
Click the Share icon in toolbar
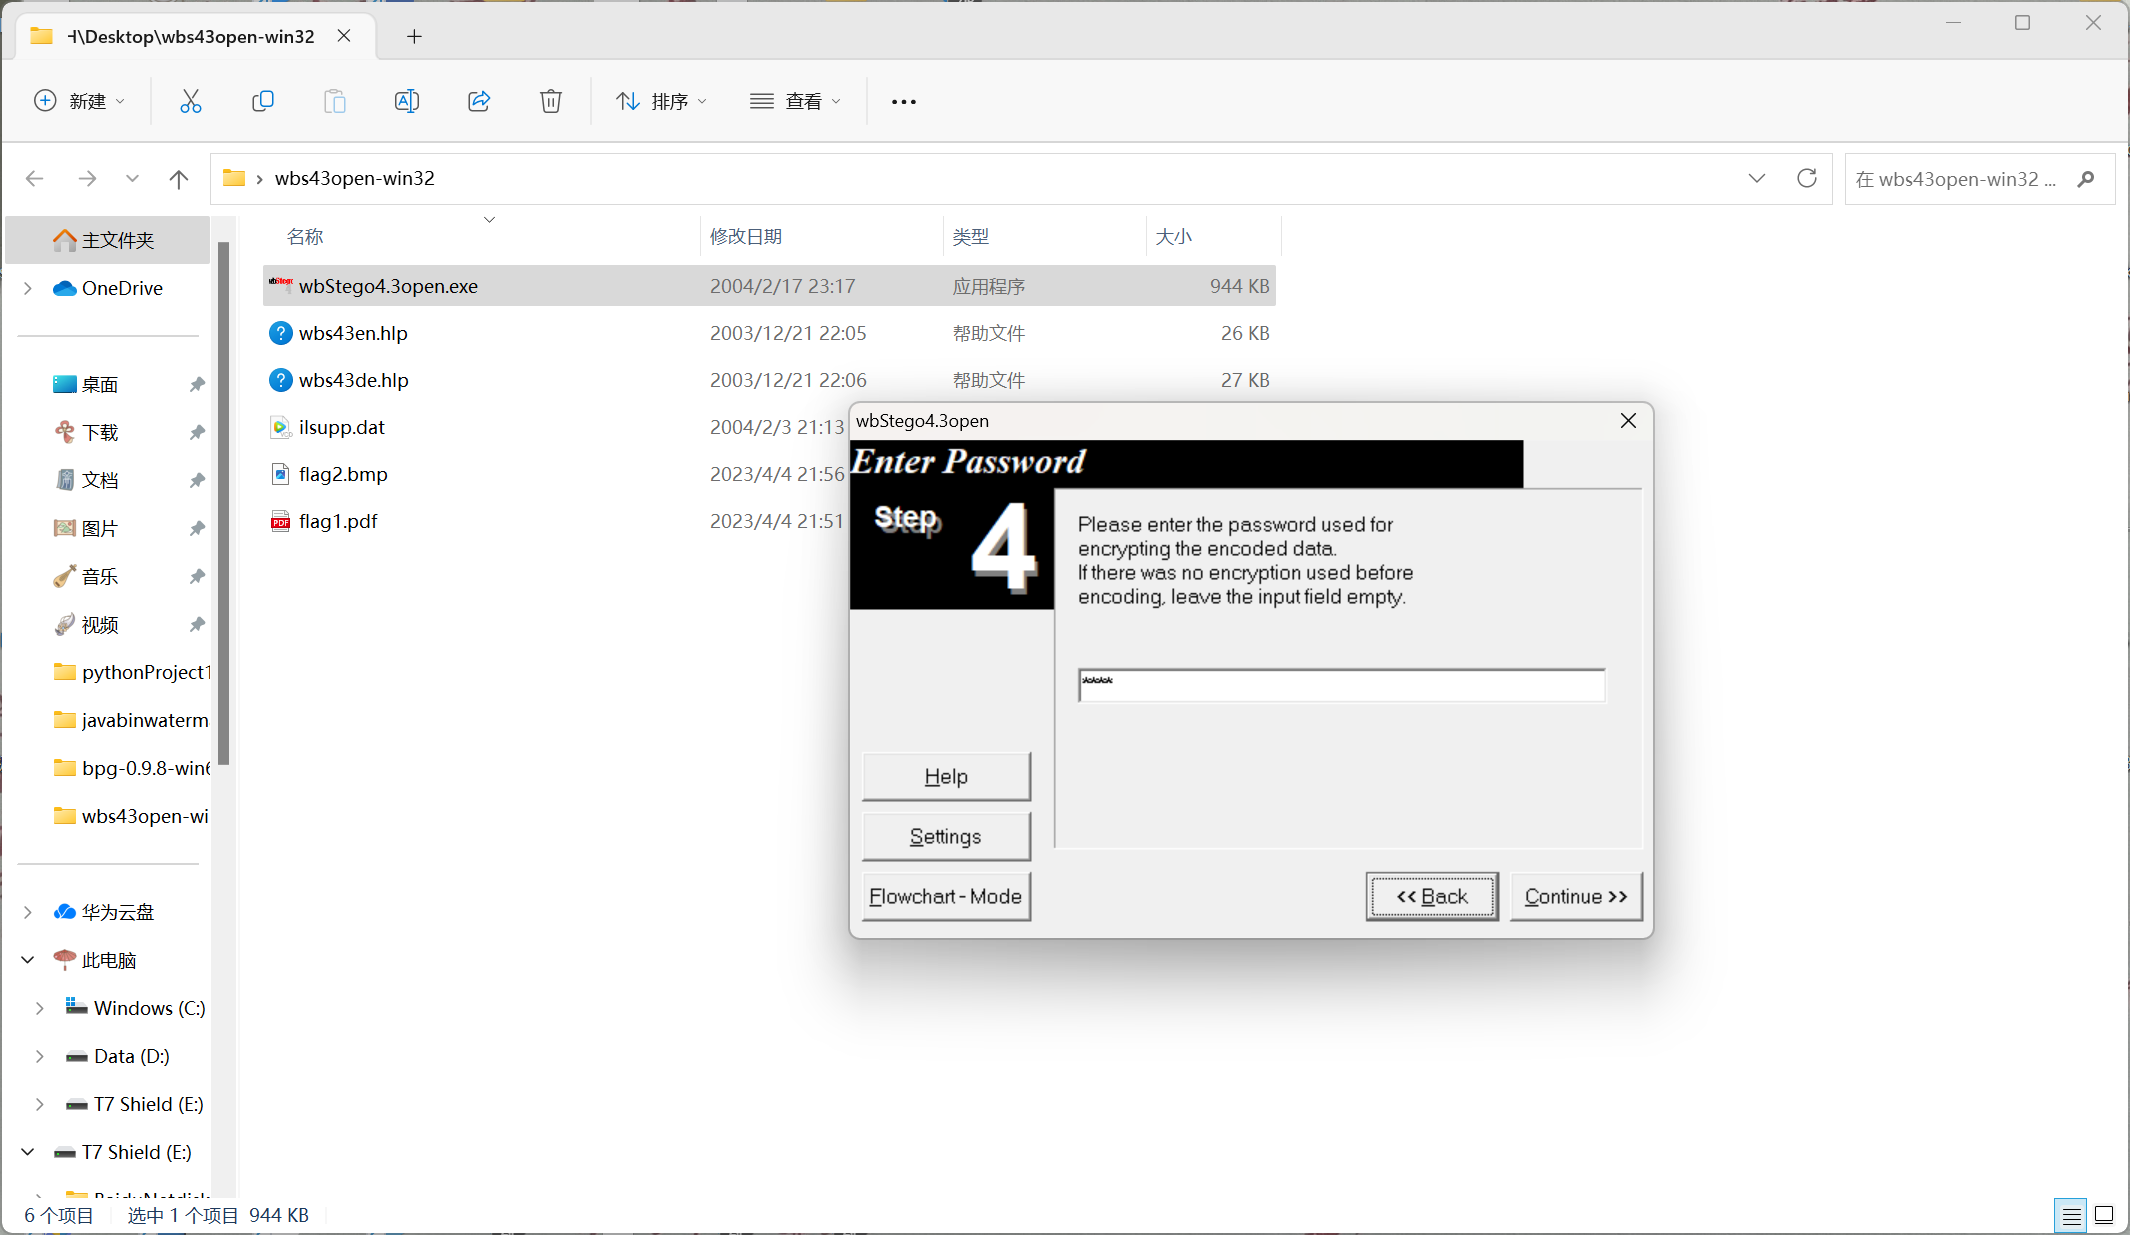[479, 101]
